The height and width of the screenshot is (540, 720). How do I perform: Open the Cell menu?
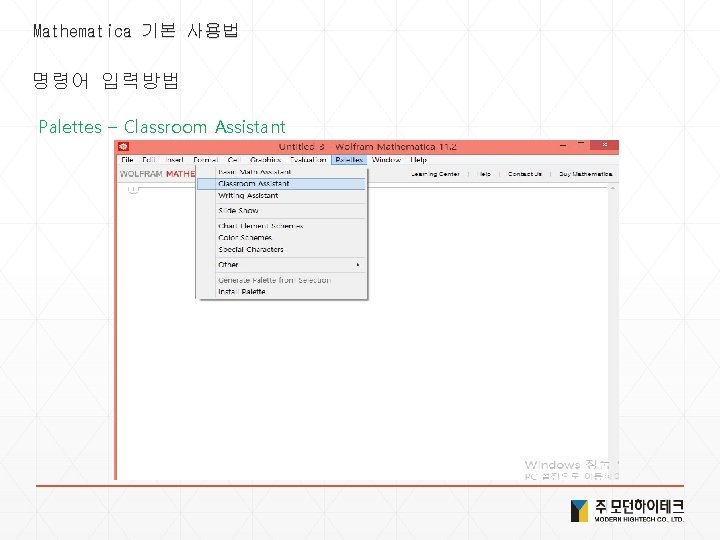click(x=234, y=160)
